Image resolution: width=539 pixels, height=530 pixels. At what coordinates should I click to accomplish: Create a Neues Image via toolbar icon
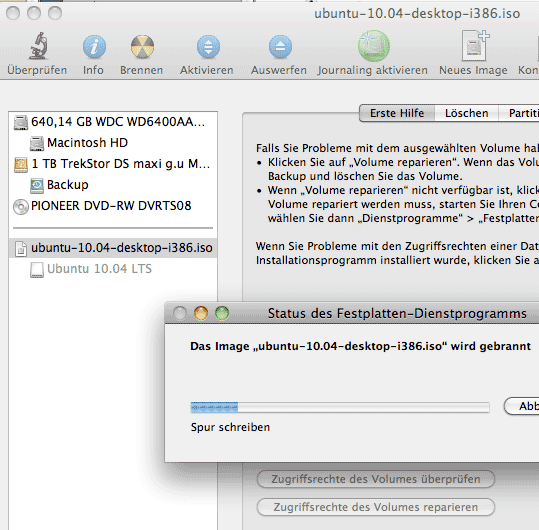coord(475,45)
